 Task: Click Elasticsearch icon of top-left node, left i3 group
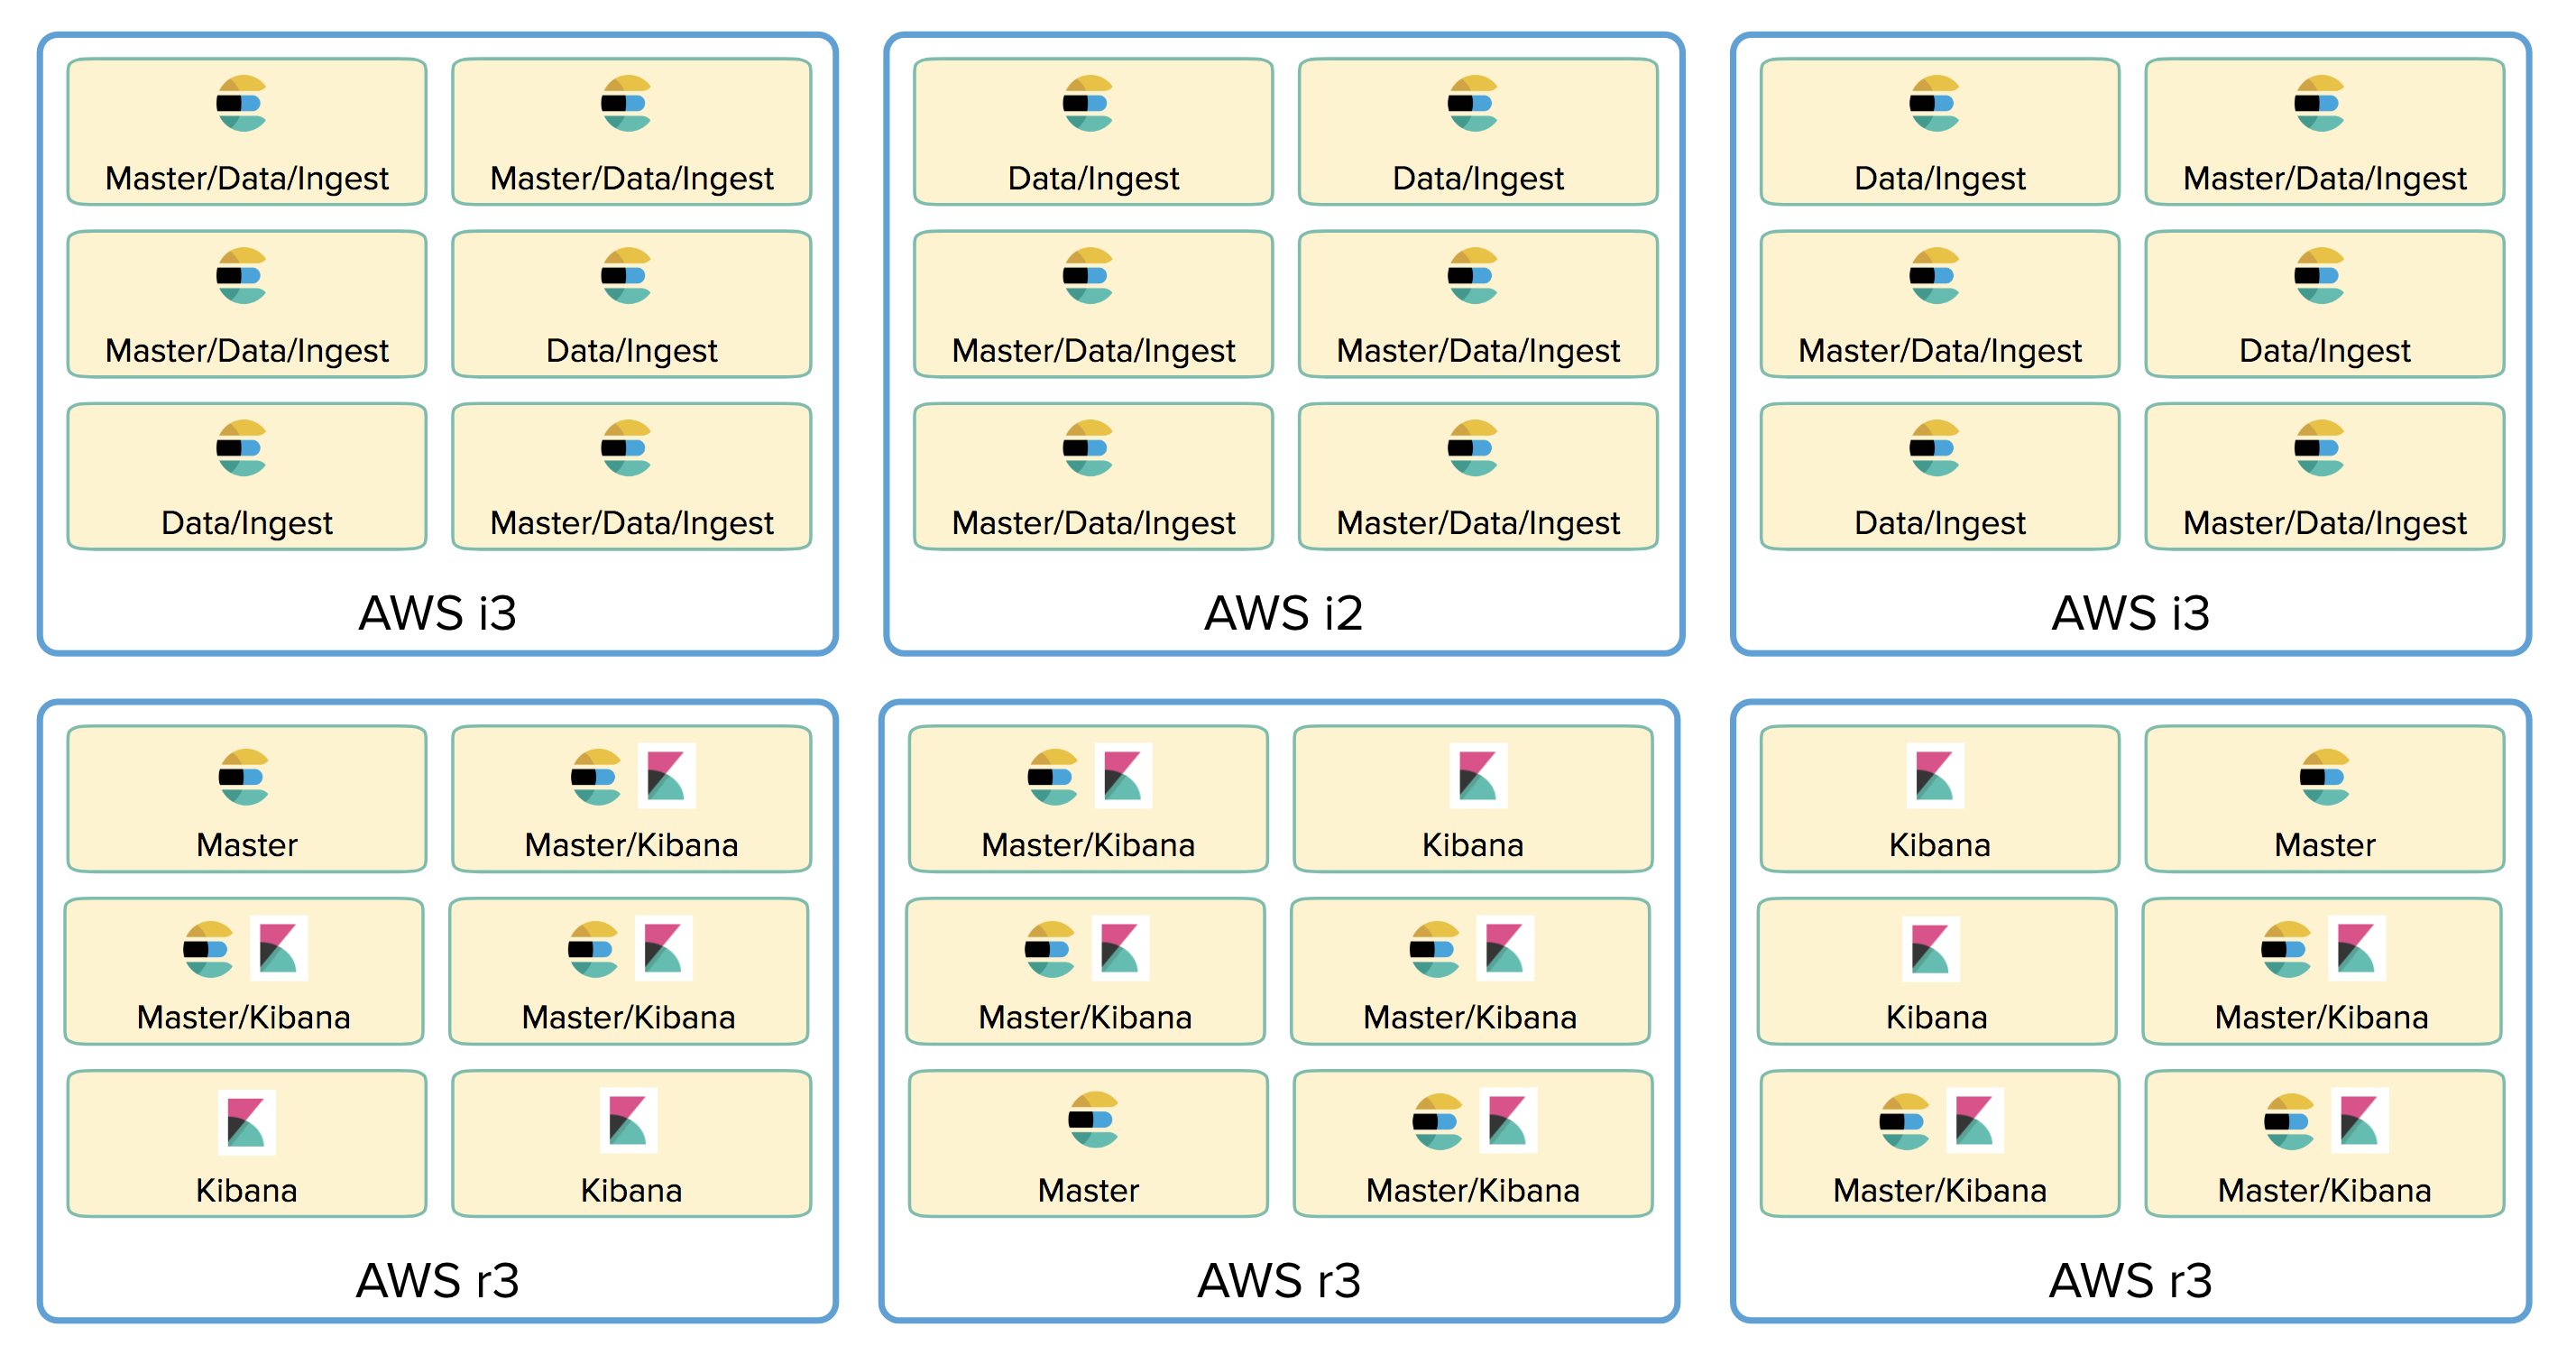(x=241, y=103)
